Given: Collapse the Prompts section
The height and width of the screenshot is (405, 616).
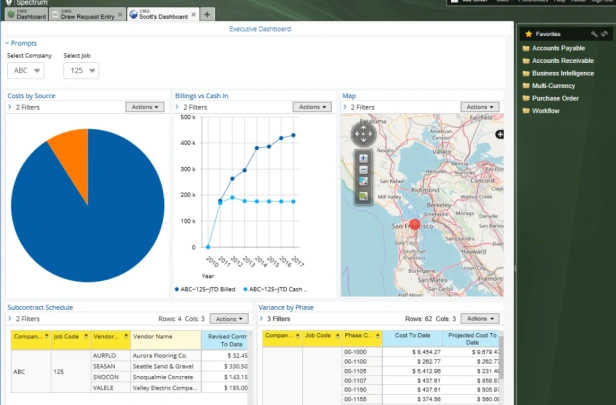Looking at the screenshot, I should tap(21, 43).
